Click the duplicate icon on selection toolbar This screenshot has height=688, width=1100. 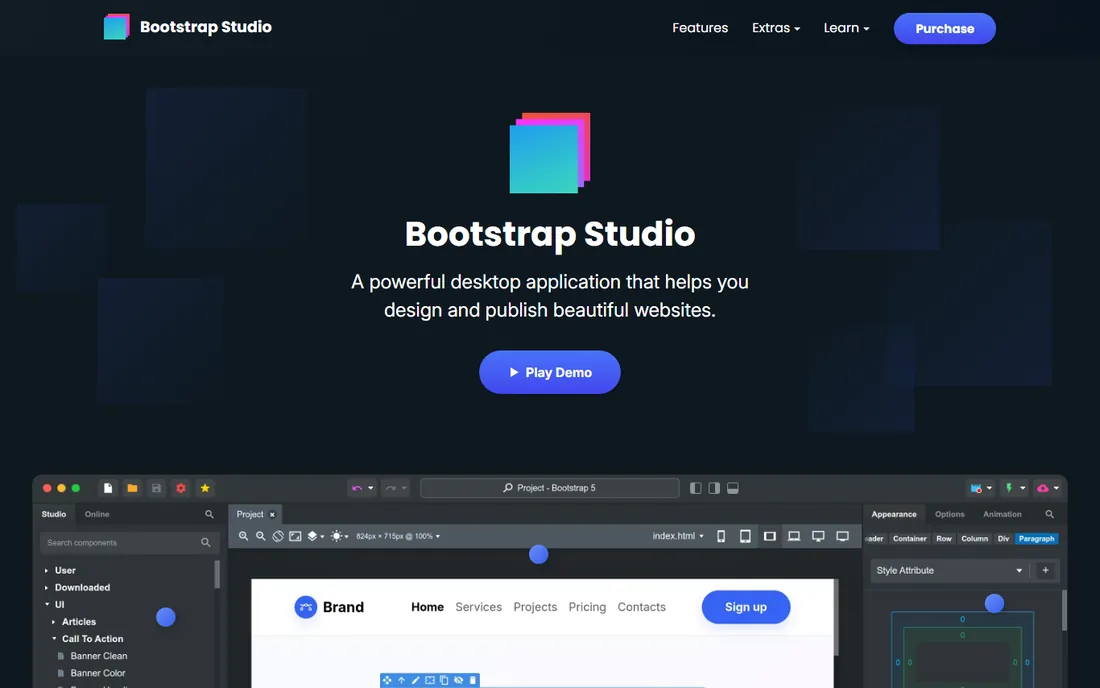coord(444,680)
